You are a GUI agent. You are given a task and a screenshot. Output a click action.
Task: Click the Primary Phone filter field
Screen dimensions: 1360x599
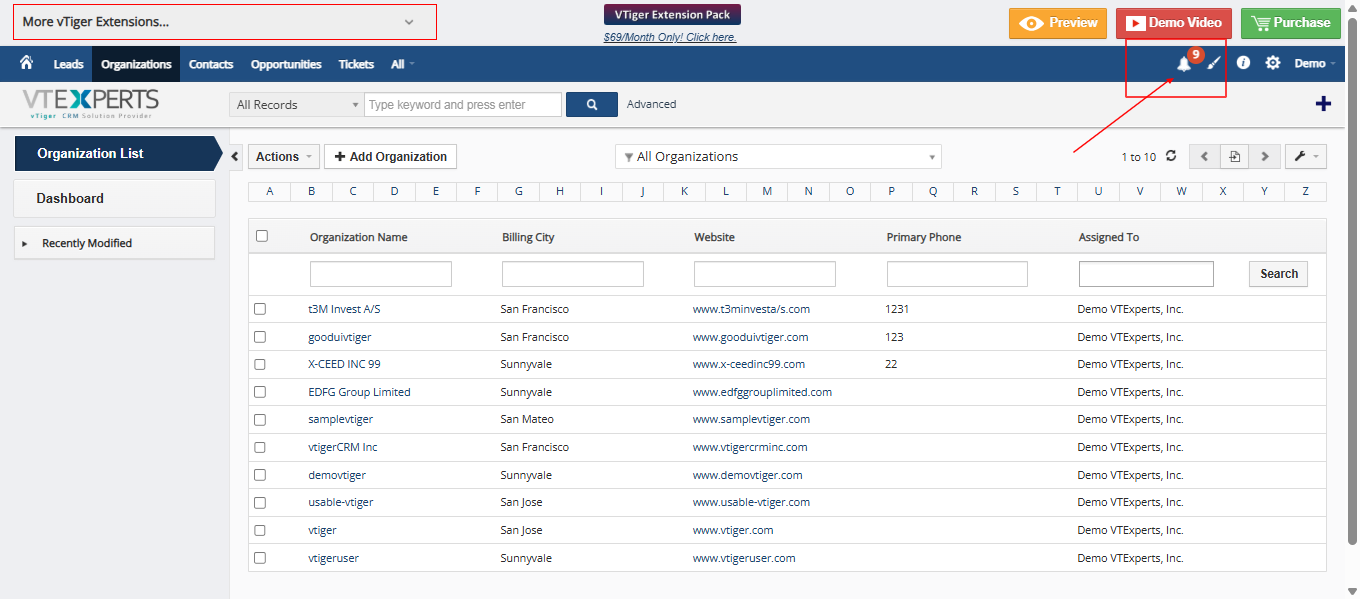(x=957, y=274)
